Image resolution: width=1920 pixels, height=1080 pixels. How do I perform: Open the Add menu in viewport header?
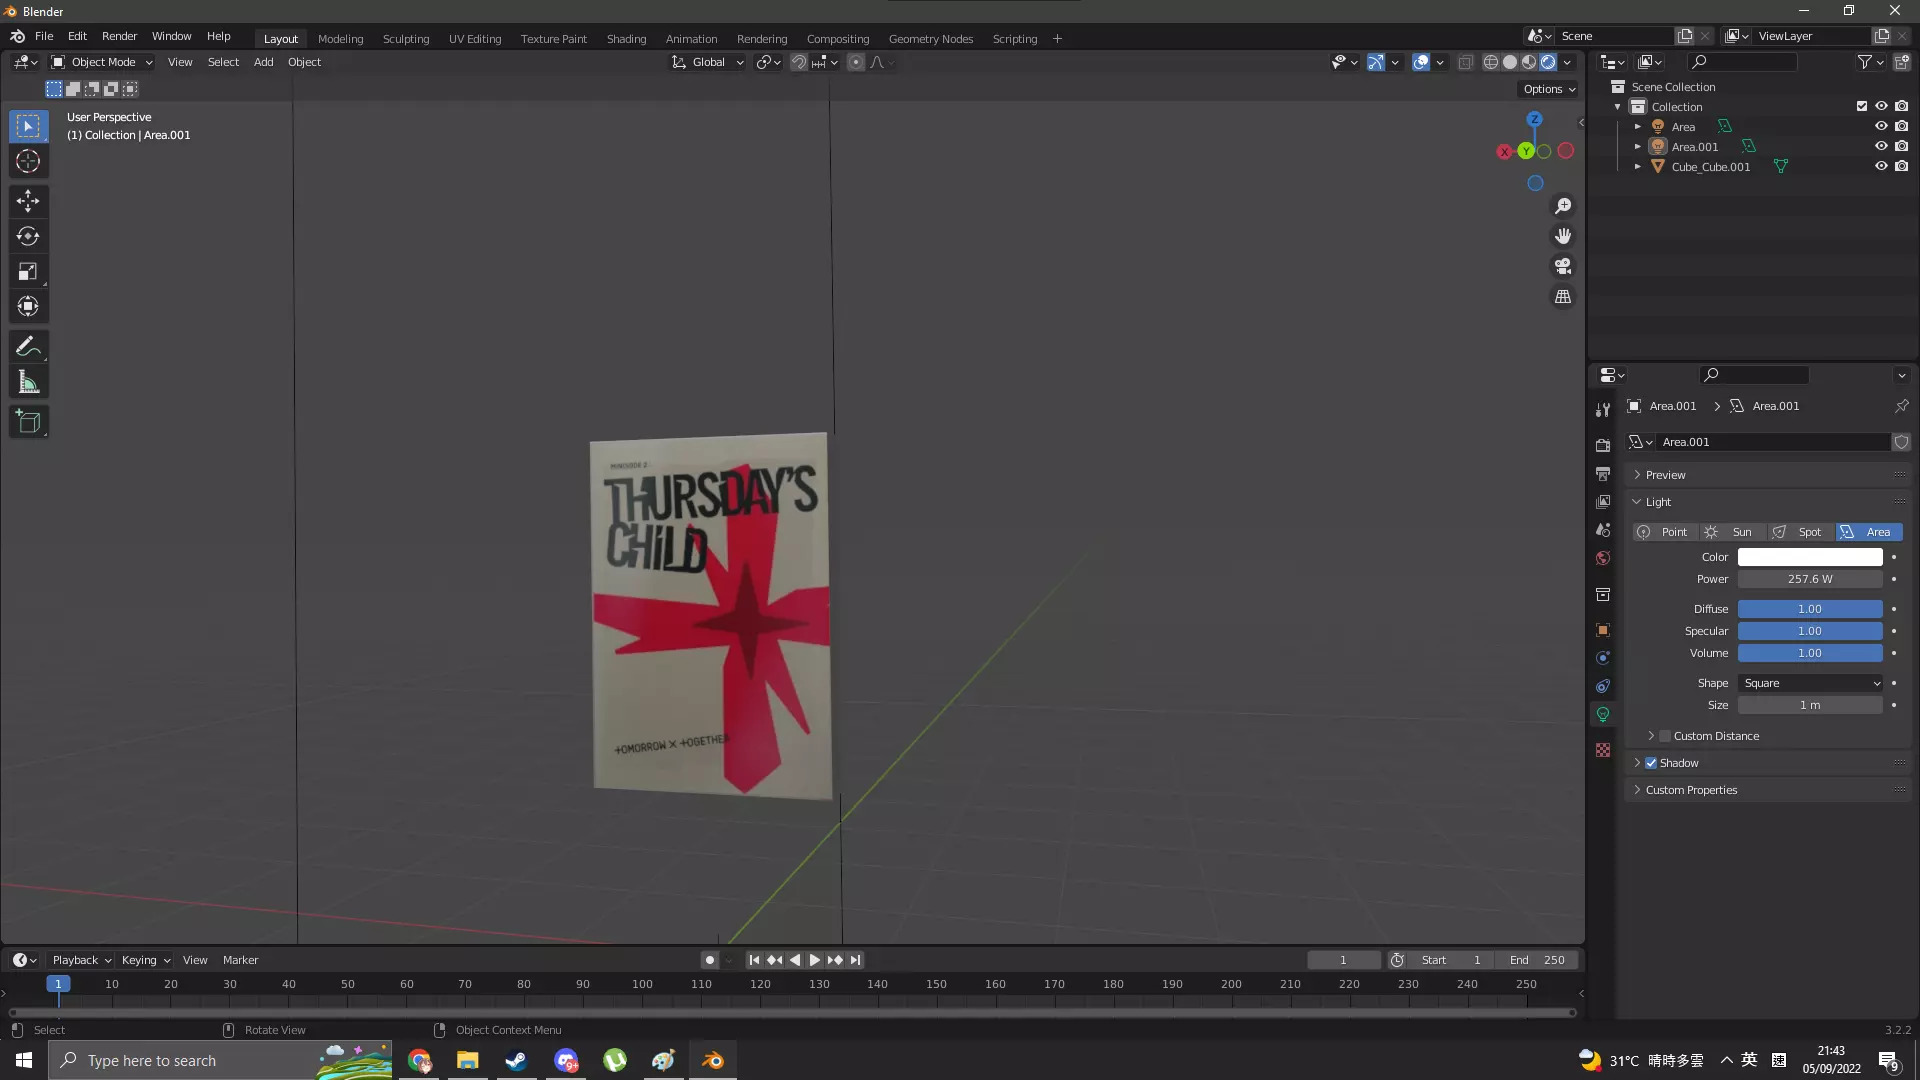click(263, 62)
